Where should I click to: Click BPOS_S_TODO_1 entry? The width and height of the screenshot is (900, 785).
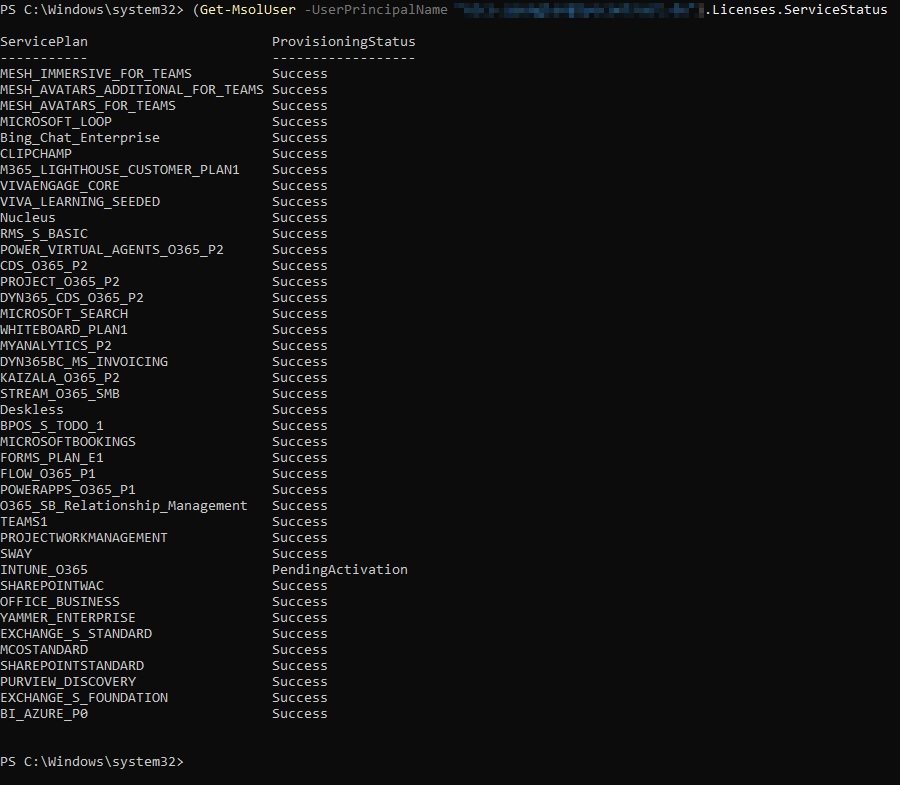click(x=52, y=426)
